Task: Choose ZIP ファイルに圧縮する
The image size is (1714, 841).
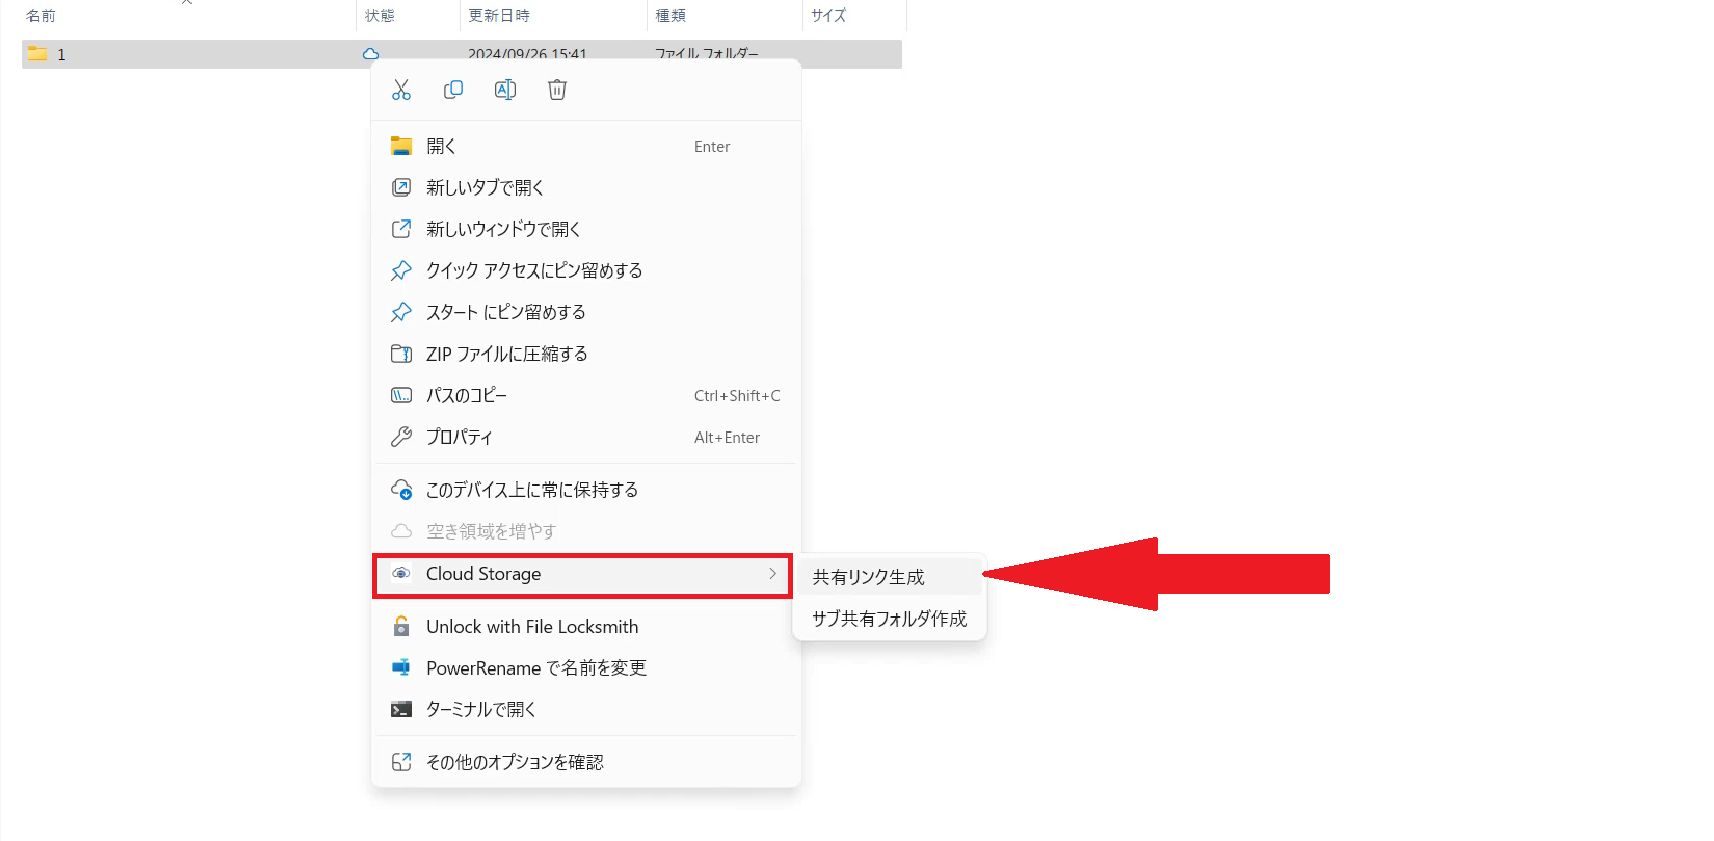Action: point(585,354)
